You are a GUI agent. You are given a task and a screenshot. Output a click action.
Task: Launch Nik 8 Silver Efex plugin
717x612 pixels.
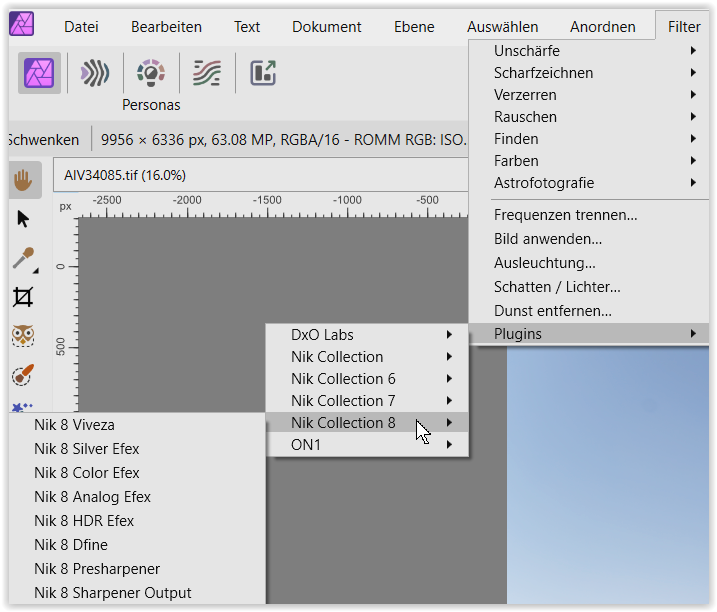pos(87,449)
